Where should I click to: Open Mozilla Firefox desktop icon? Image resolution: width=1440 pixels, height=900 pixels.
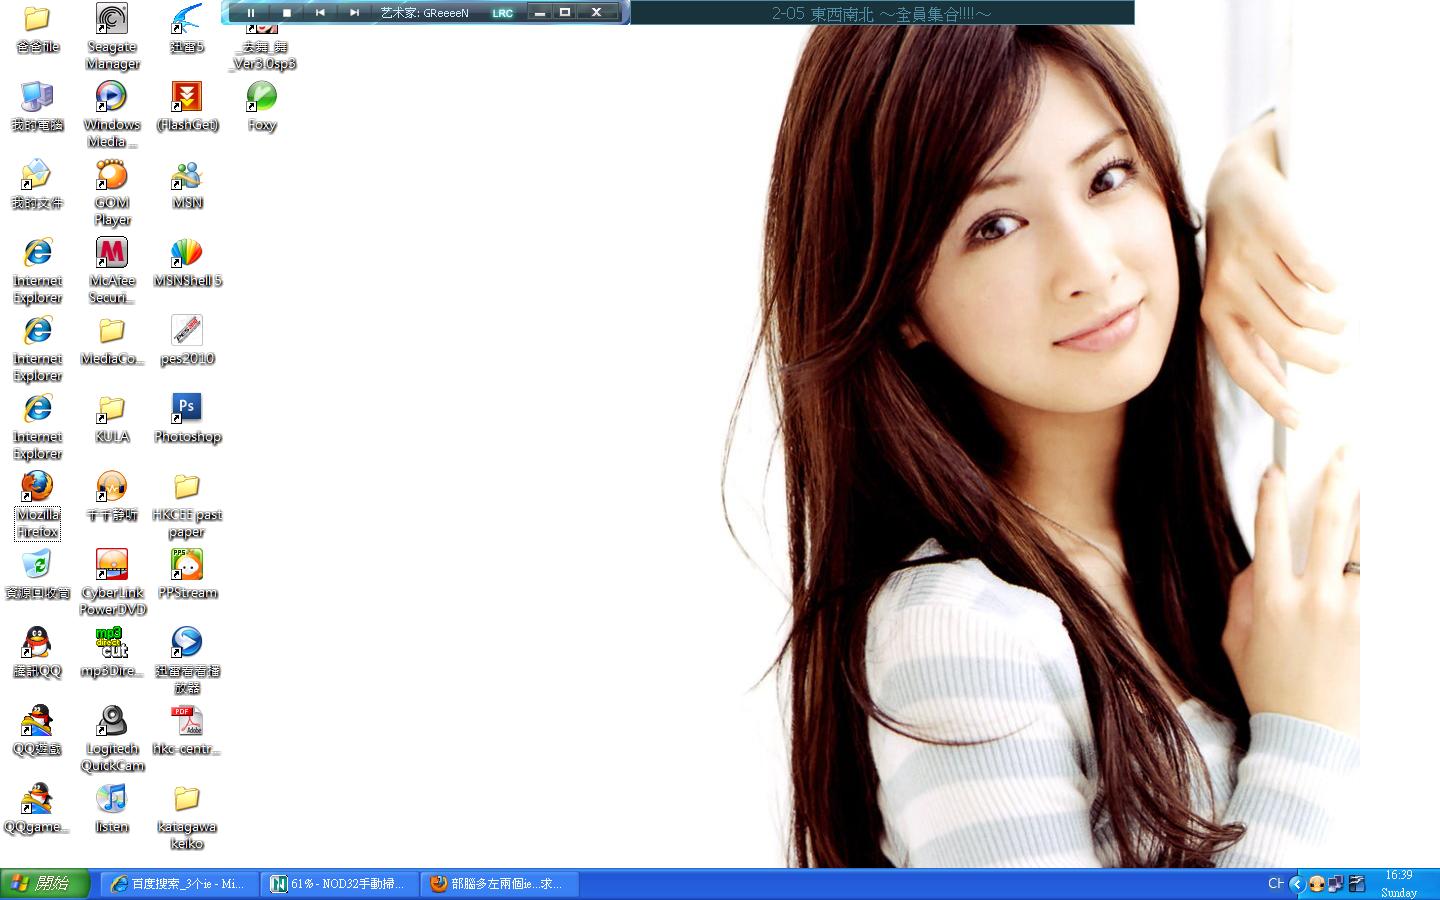37,487
